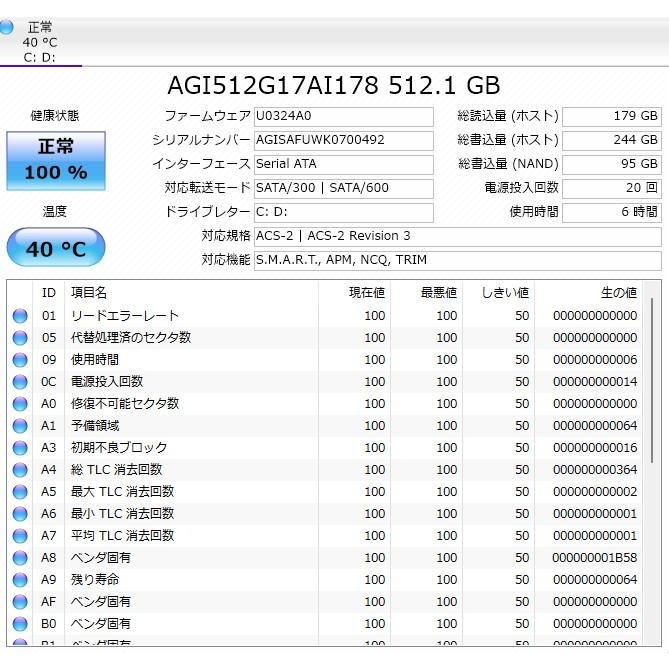669x669 pixels.
Task: Click raw value 000000000006 in row 09
Action: [x=595, y=360]
